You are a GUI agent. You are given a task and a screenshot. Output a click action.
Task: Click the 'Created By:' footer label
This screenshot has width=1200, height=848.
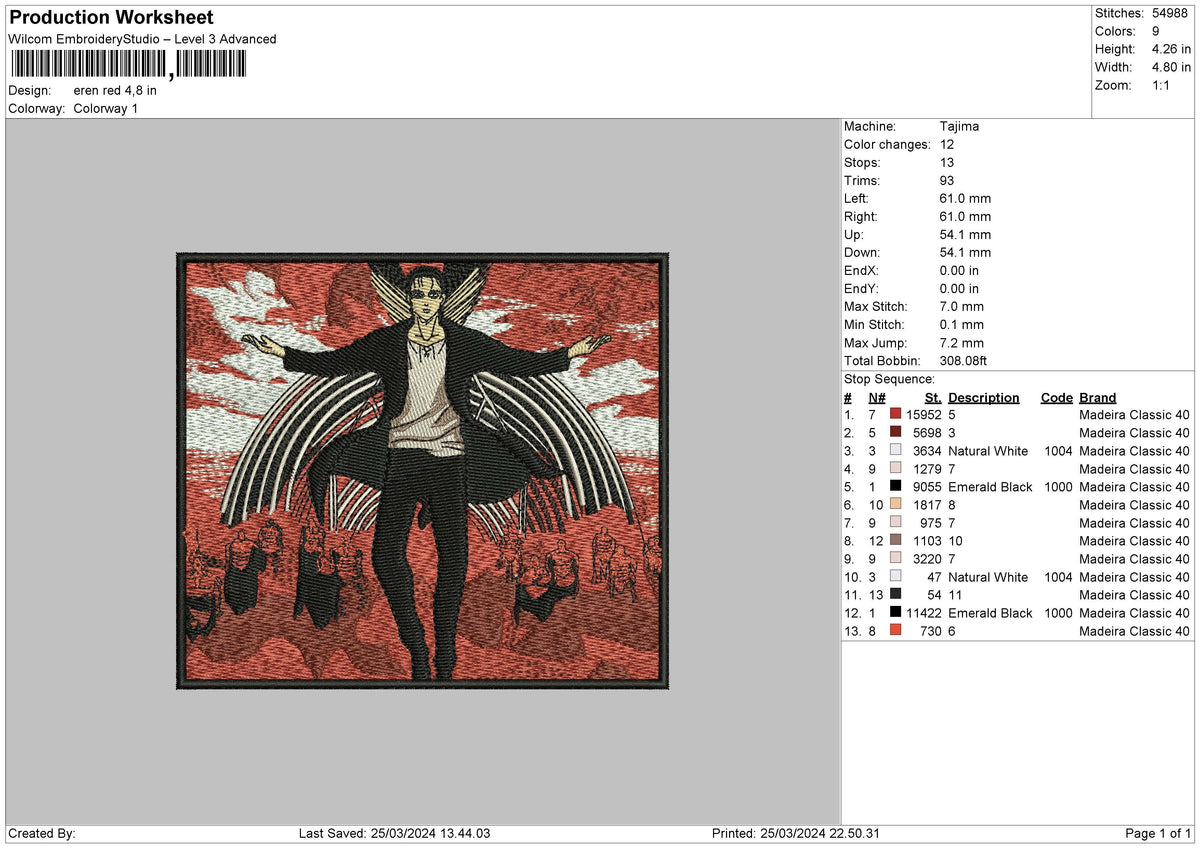pyautogui.click(x=42, y=833)
